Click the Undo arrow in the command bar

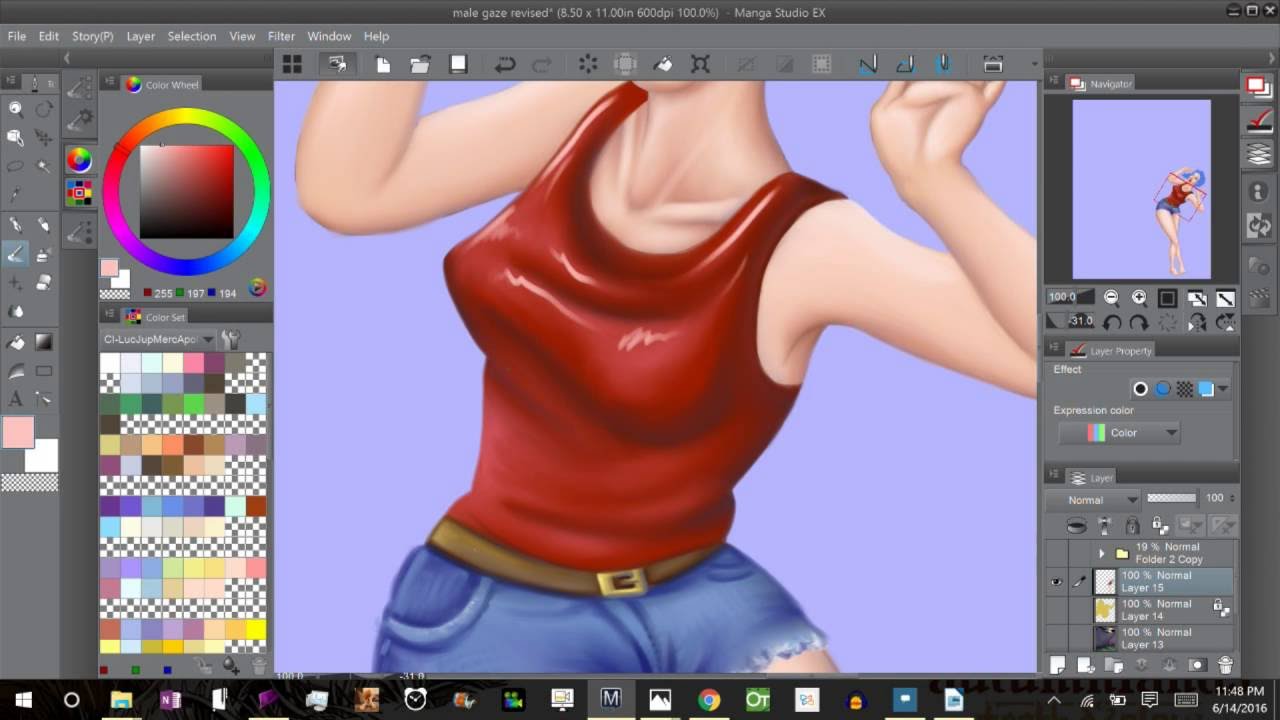click(505, 65)
